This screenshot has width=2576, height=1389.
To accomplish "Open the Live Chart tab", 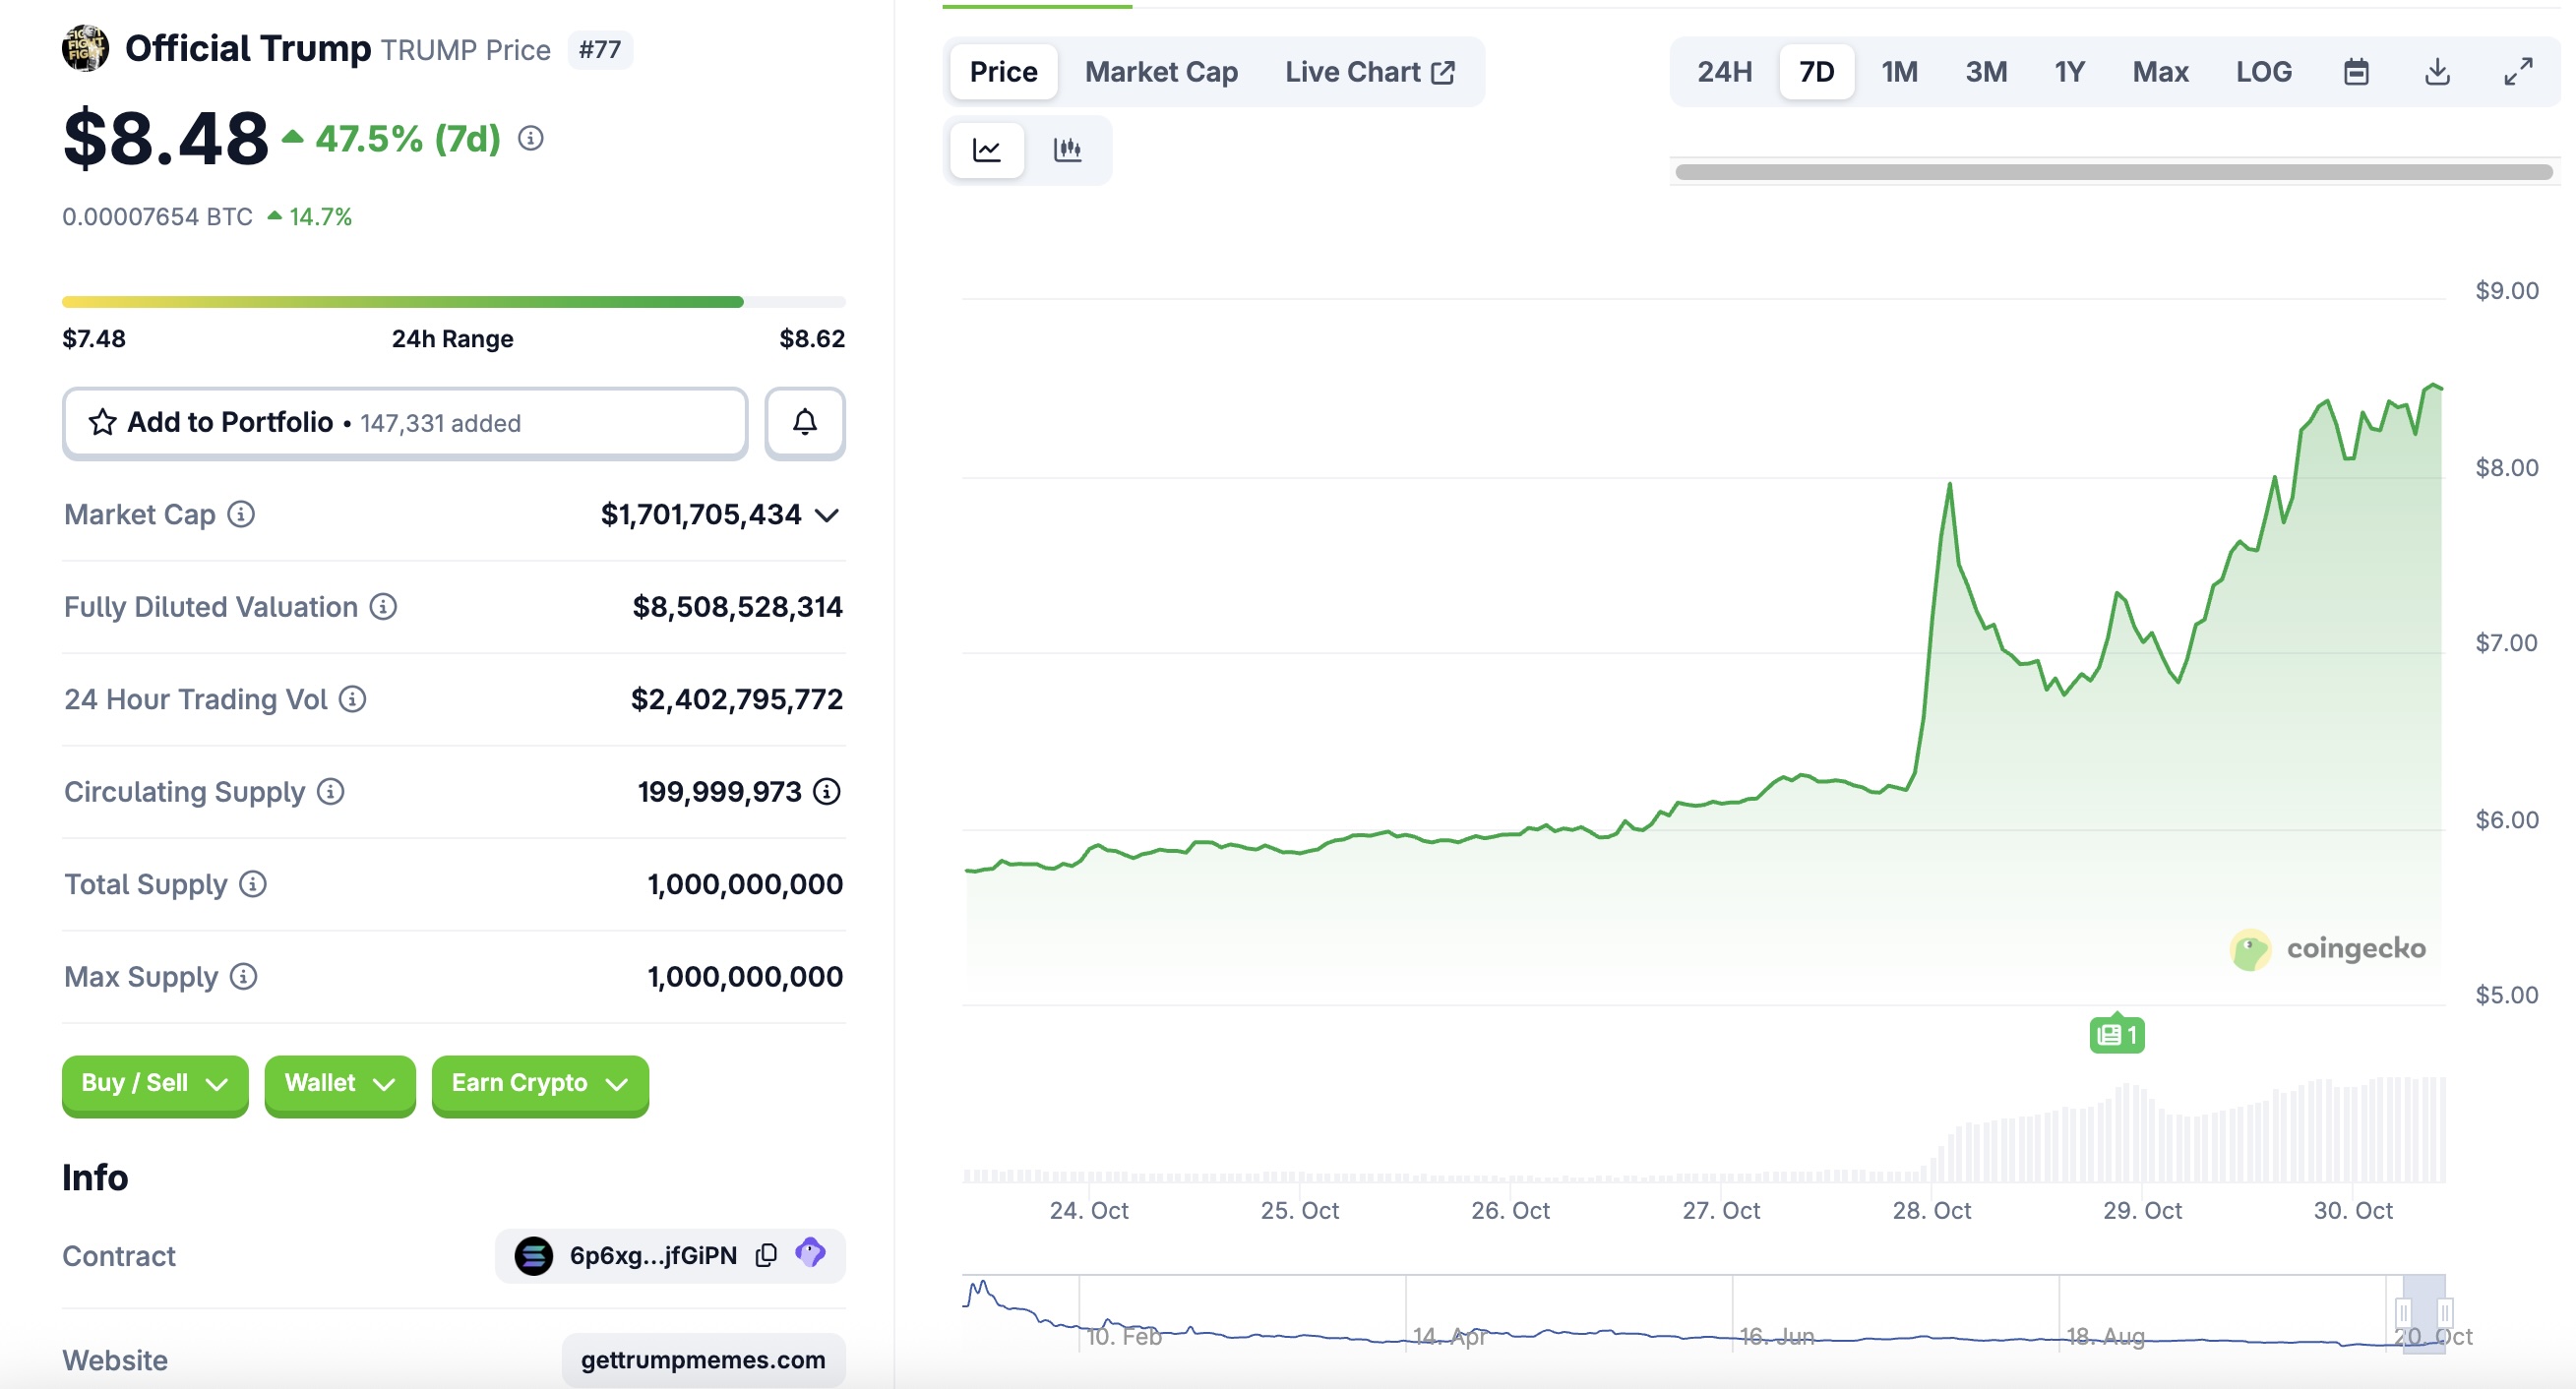I will (1368, 72).
